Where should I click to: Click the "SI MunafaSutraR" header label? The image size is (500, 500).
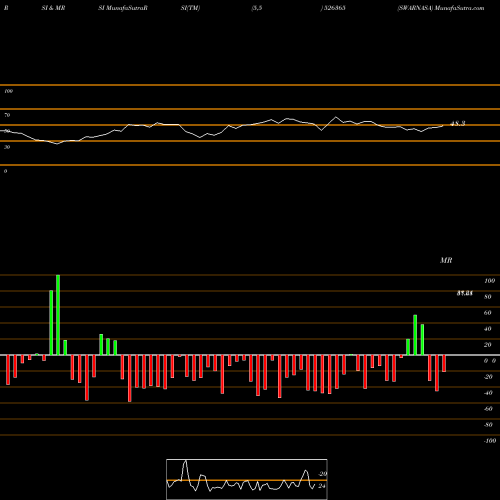coord(123,8)
